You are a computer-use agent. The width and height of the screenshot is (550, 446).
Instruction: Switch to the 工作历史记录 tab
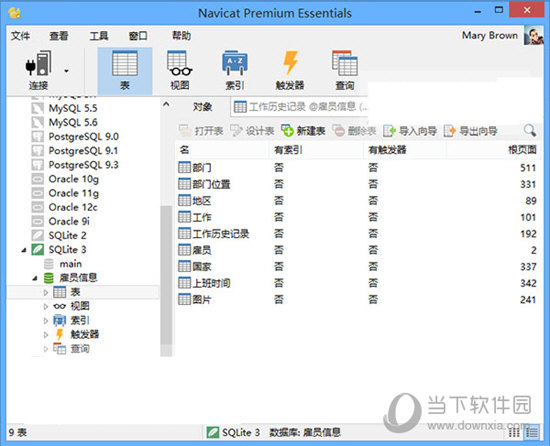click(x=300, y=107)
